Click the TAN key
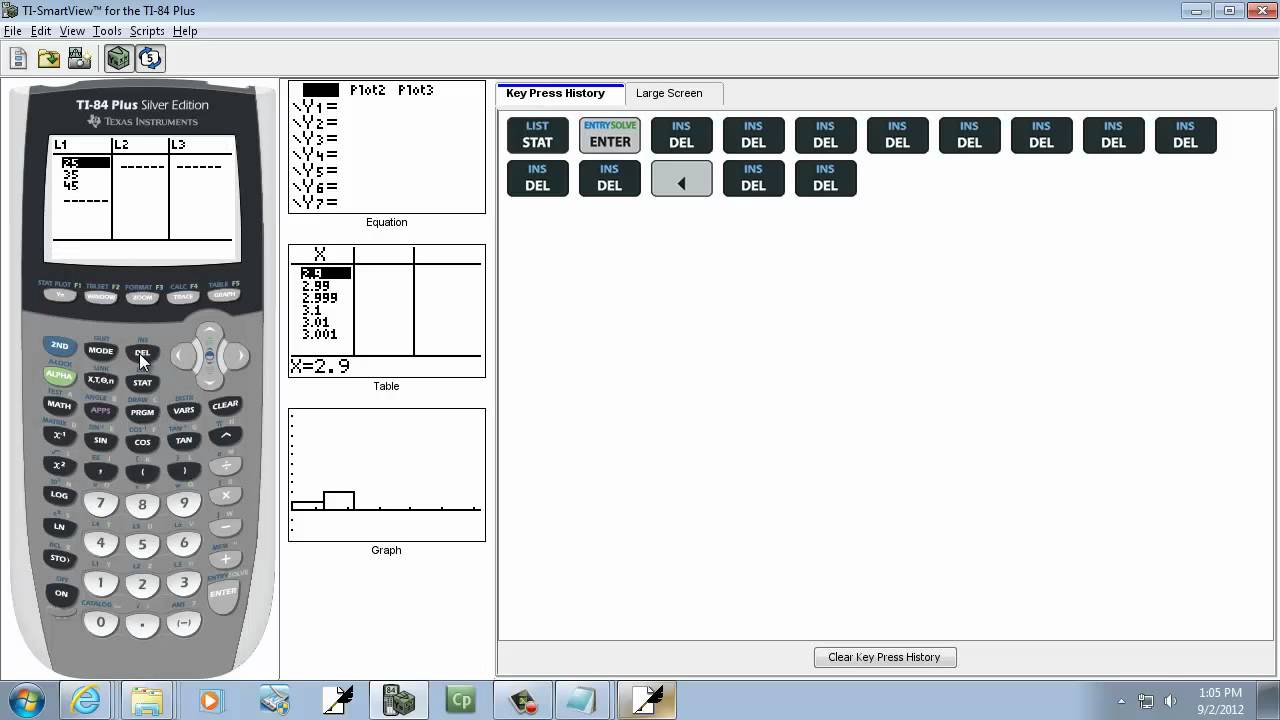This screenshot has width=1280, height=720. pos(184,440)
